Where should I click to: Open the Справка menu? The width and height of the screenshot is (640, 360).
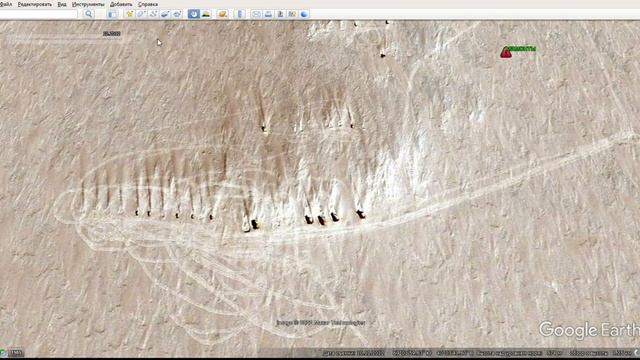(148, 4)
